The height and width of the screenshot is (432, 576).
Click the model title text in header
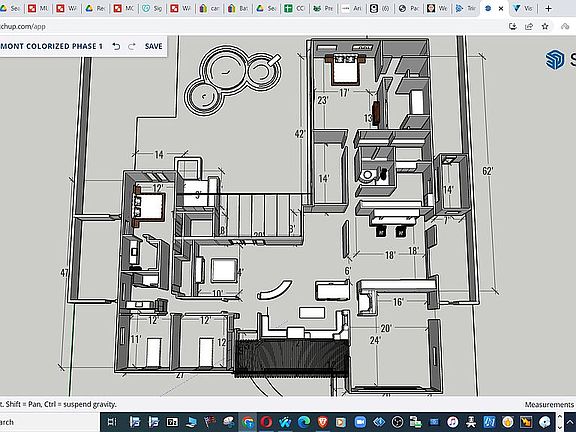coord(51,46)
